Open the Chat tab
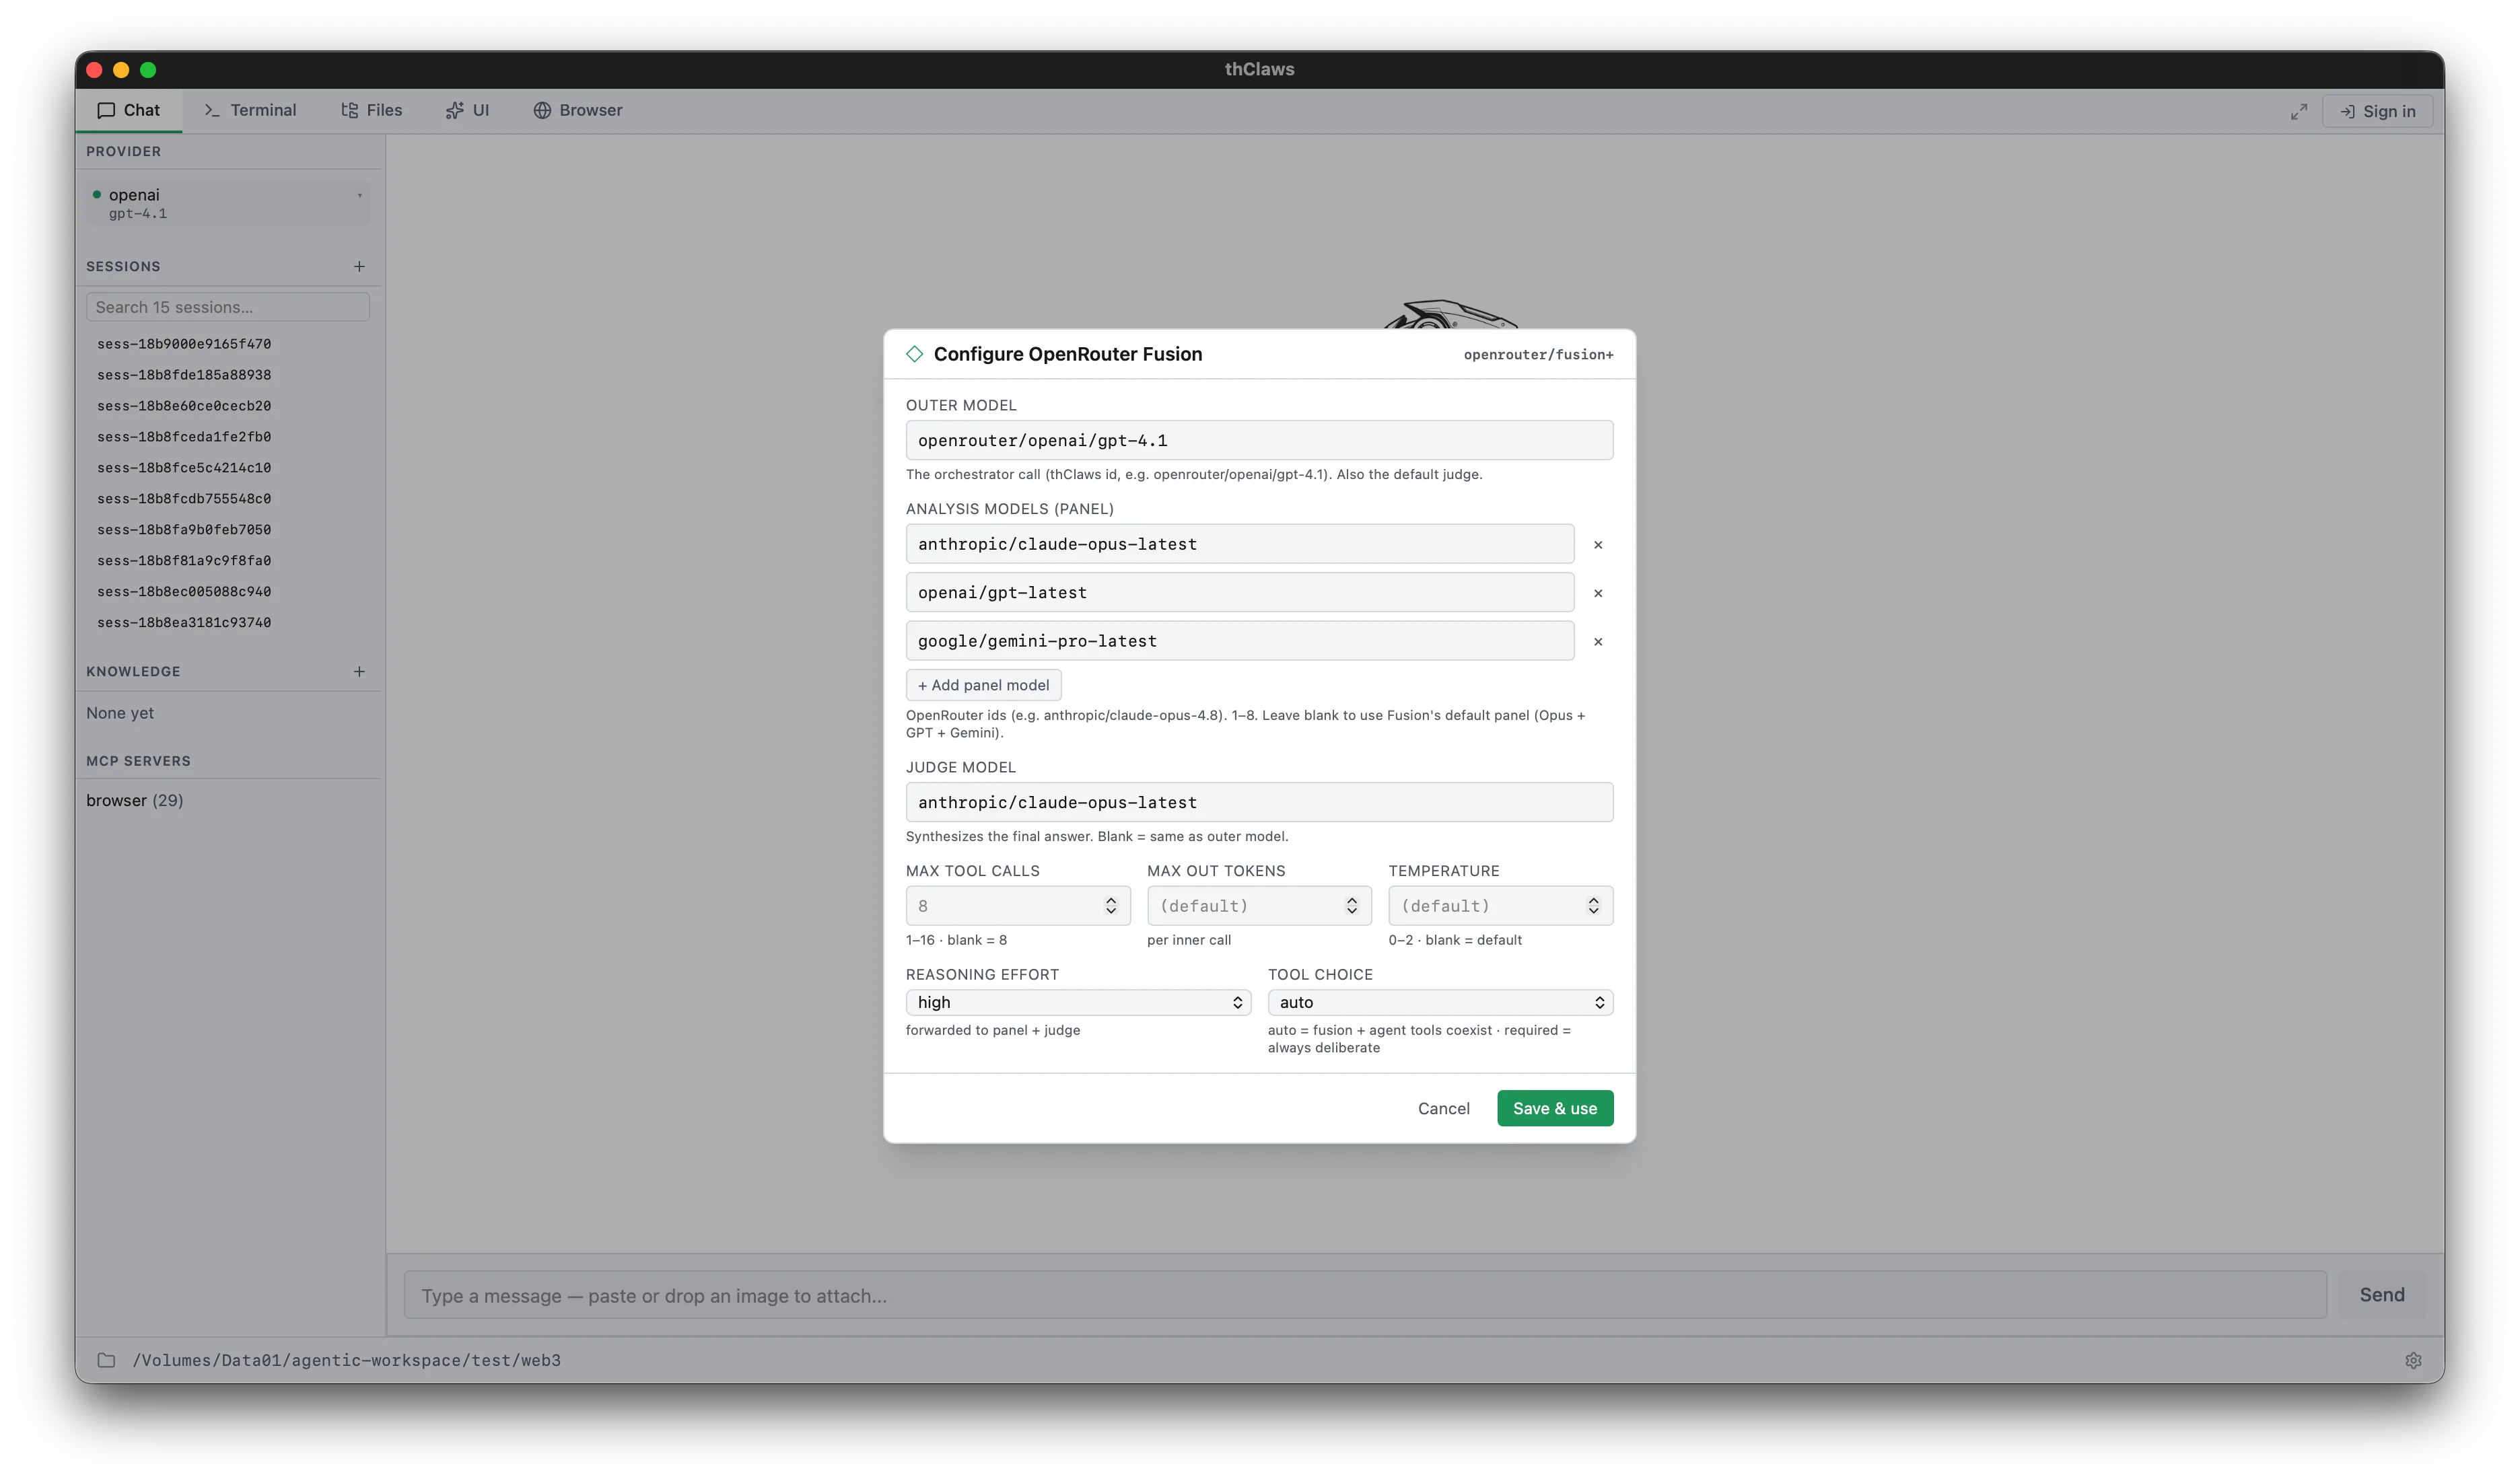This screenshot has height=1483, width=2520. (x=128, y=110)
